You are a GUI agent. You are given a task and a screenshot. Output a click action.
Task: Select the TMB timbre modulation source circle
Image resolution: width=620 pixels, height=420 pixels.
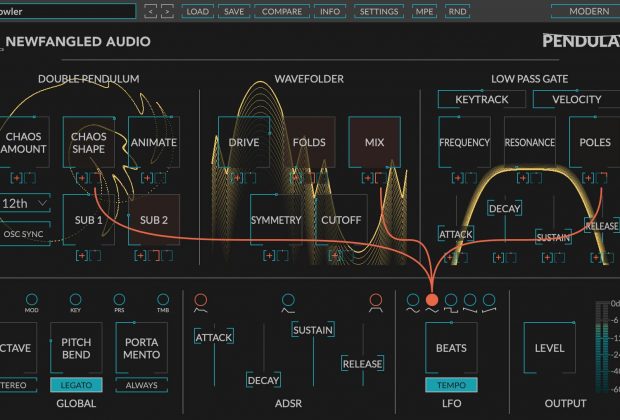163,299
